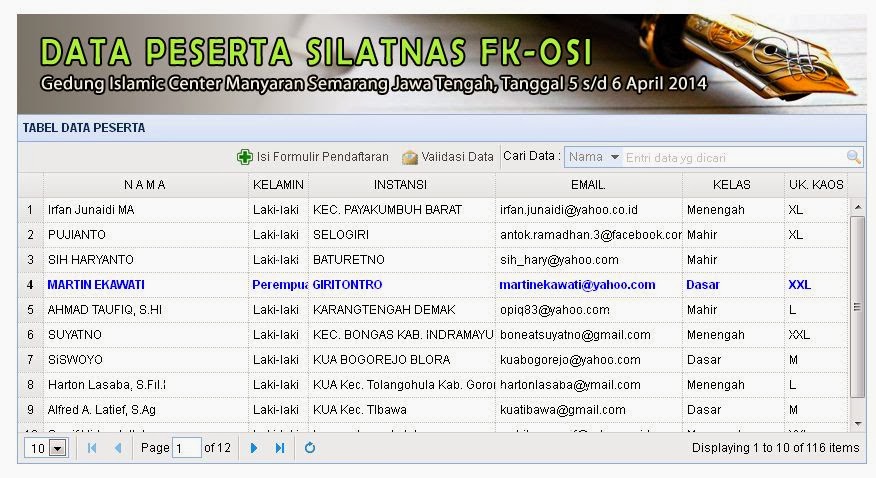Sort by EMAIL column header
Screen dimensions: 876x478
point(588,185)
